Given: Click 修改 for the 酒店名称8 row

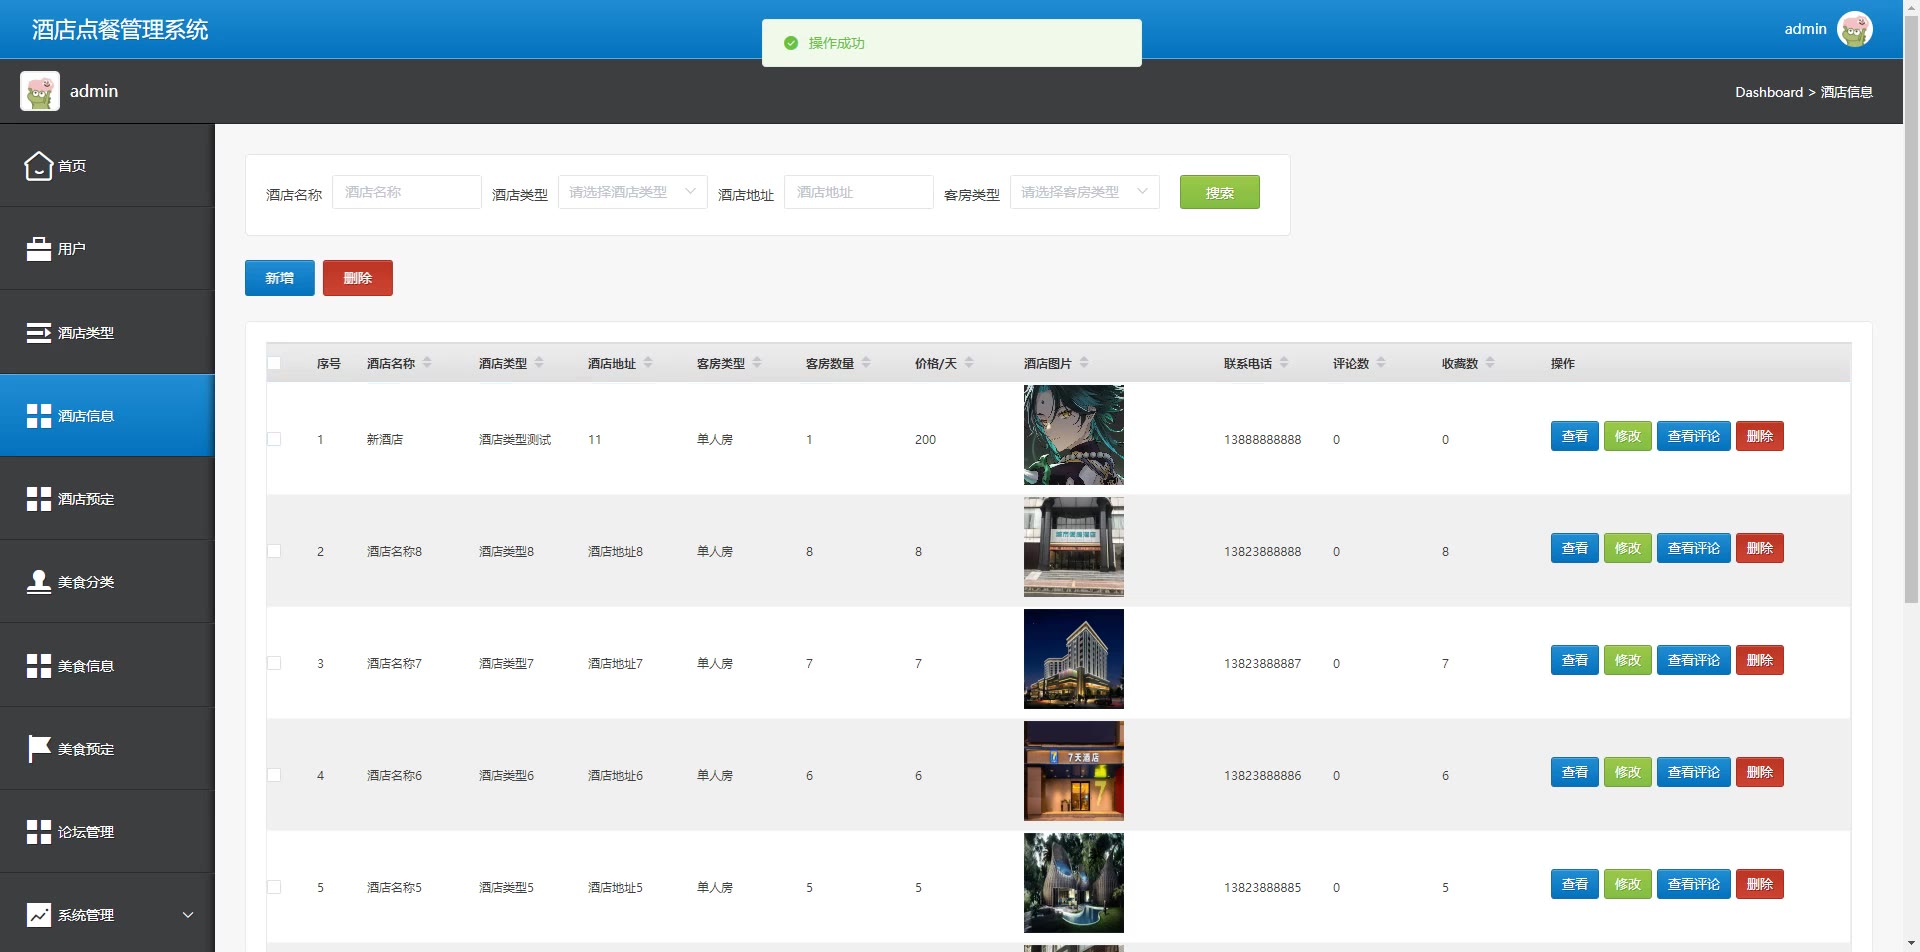Looking at the screenshot, I should point(1627,548).
